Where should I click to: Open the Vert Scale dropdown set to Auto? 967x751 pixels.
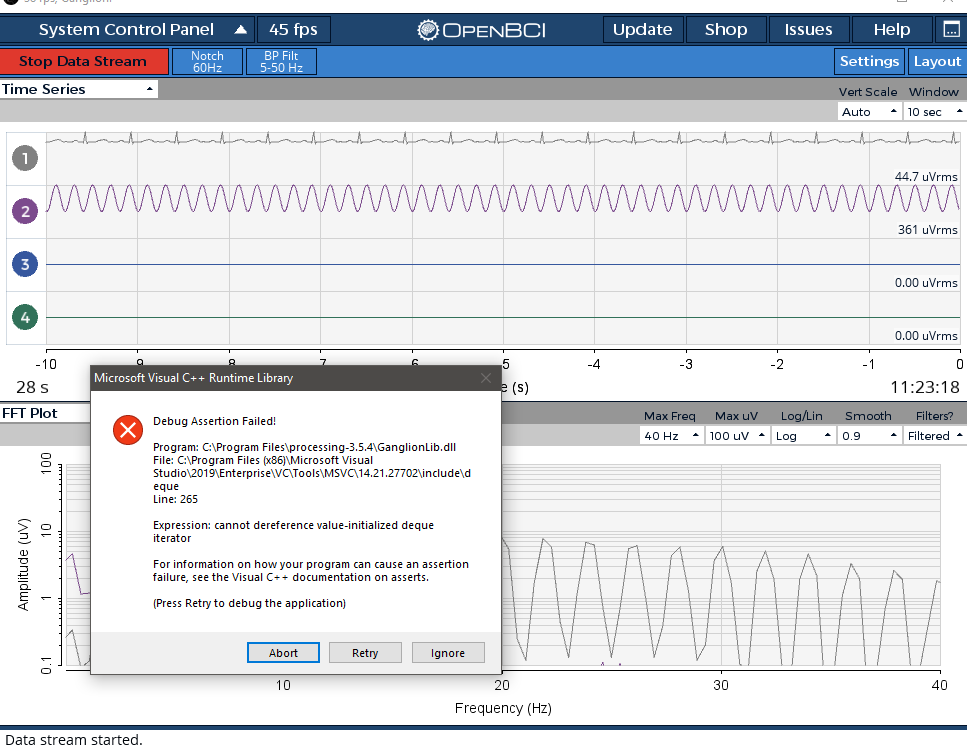pos(868,111)
